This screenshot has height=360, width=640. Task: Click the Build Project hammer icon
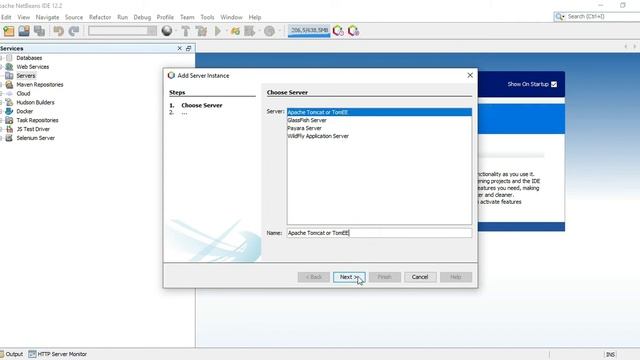click(186, 31)
